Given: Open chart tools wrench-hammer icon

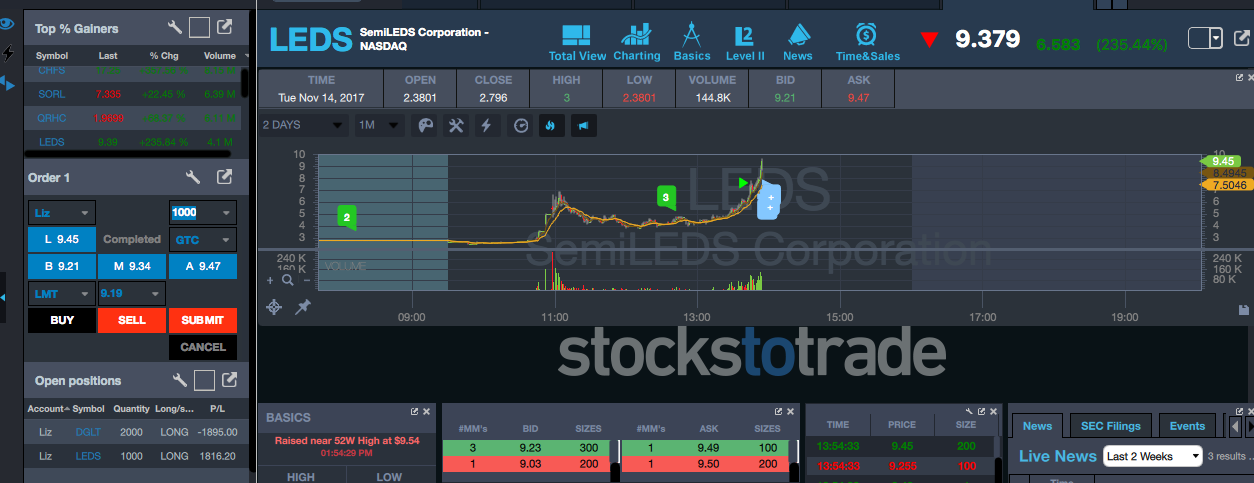Looking at the screenshot, I should click(x=456, y=125).
